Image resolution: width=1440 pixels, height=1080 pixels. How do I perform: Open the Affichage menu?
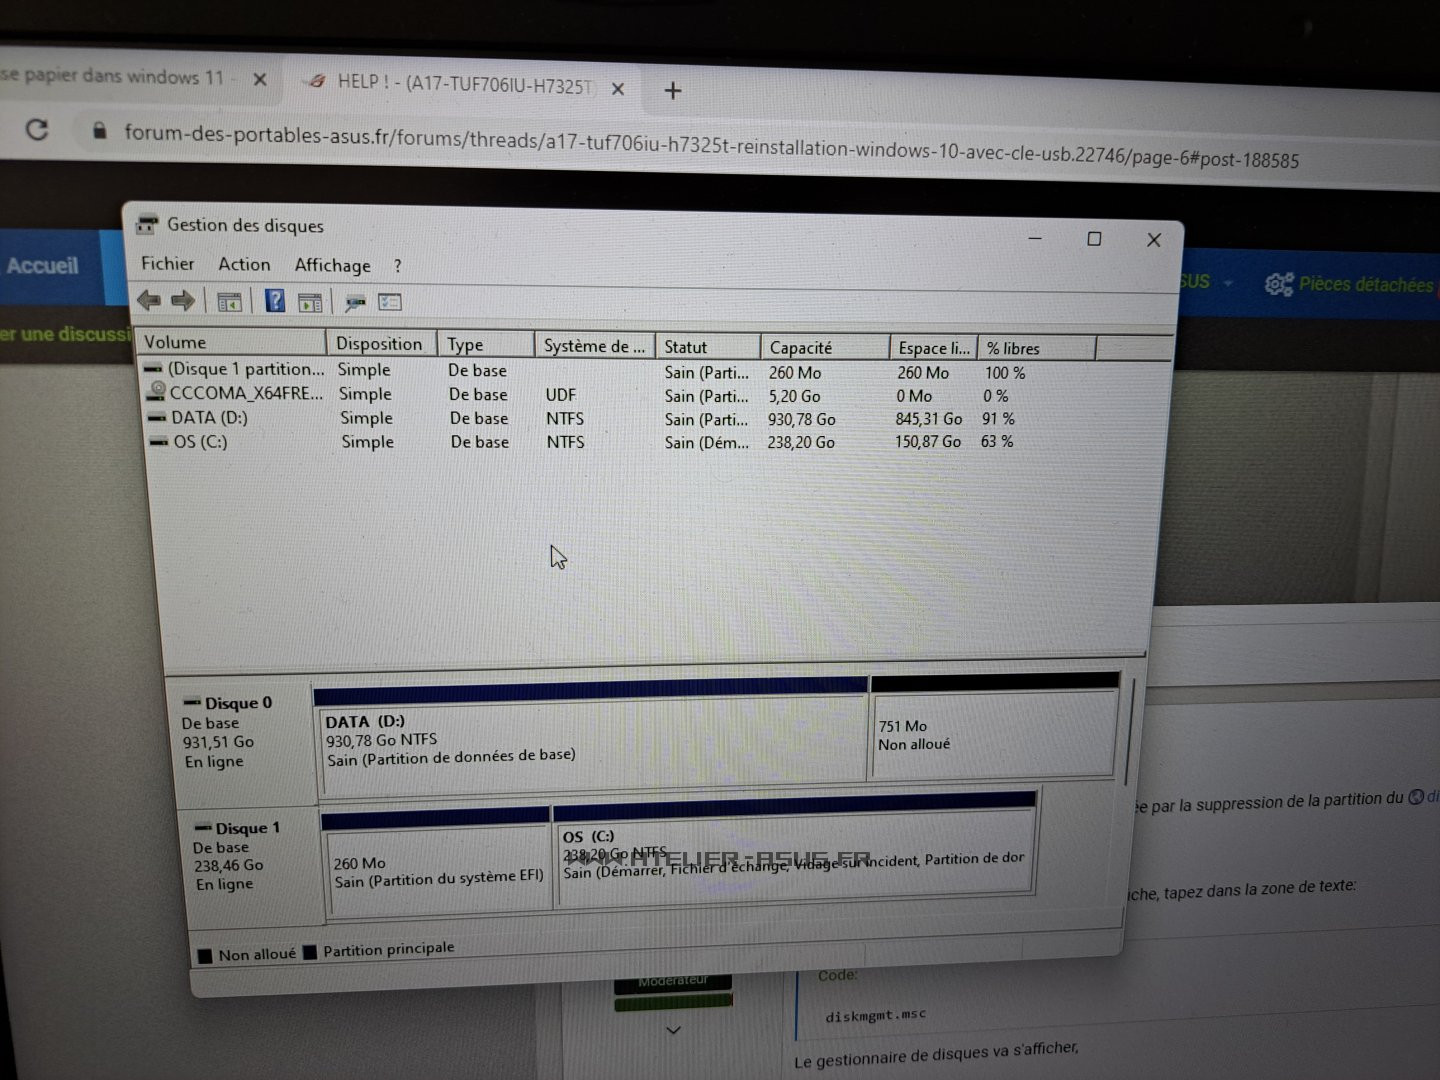(x=332, y=265)
